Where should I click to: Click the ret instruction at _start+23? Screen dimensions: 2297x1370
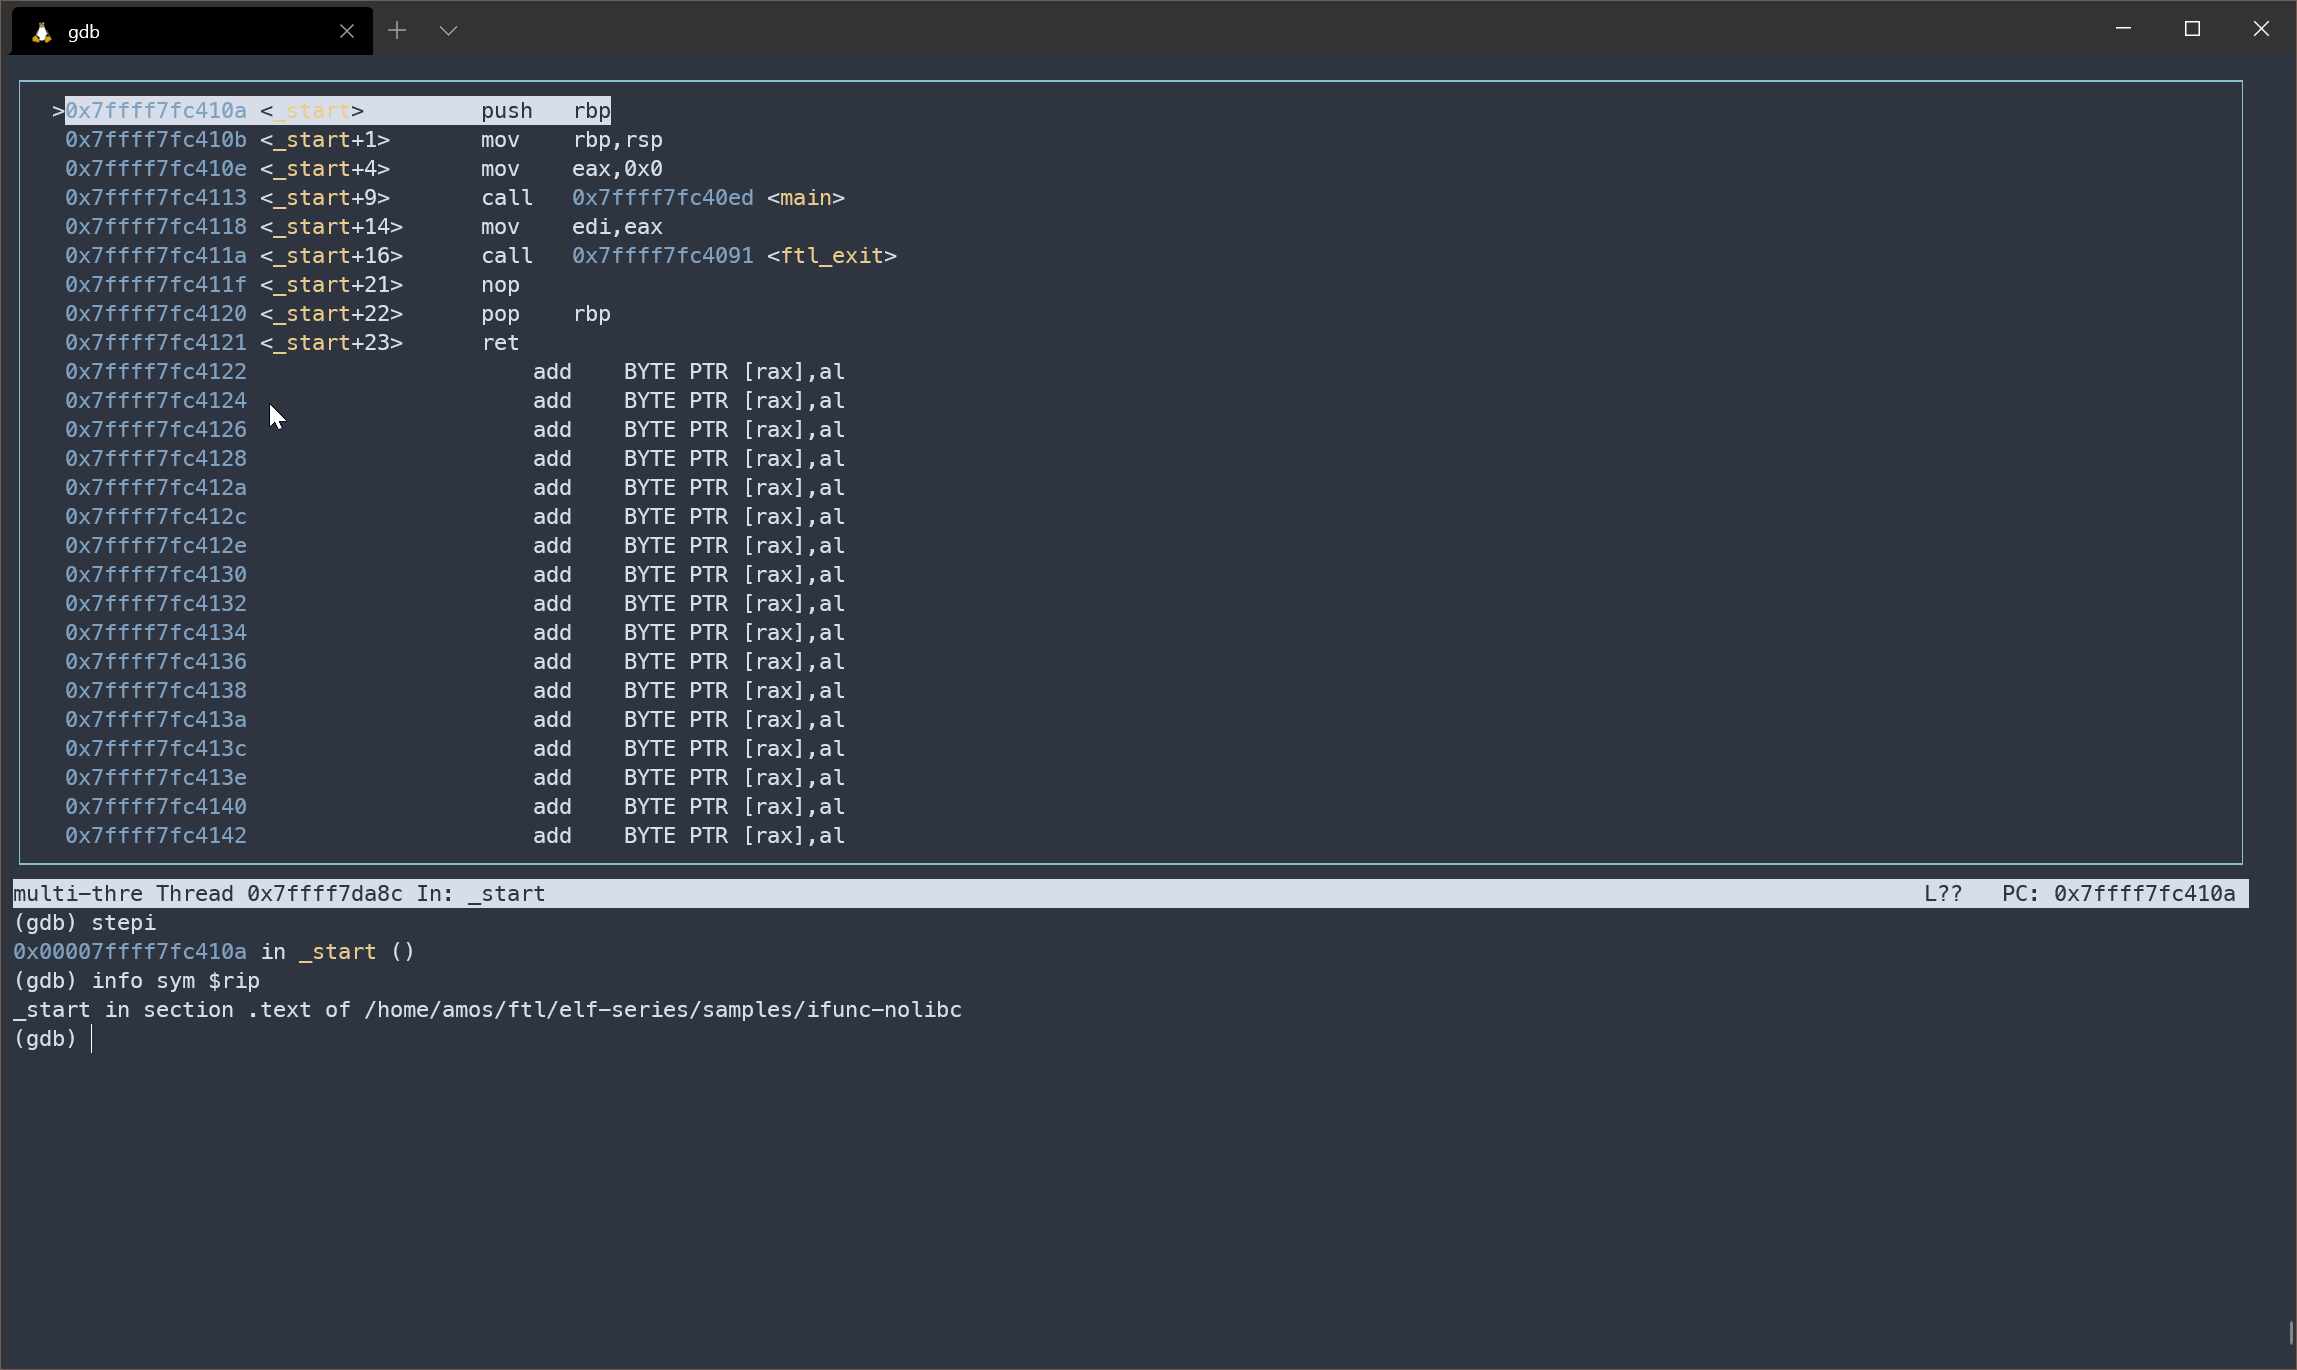[x=500, y=343]
